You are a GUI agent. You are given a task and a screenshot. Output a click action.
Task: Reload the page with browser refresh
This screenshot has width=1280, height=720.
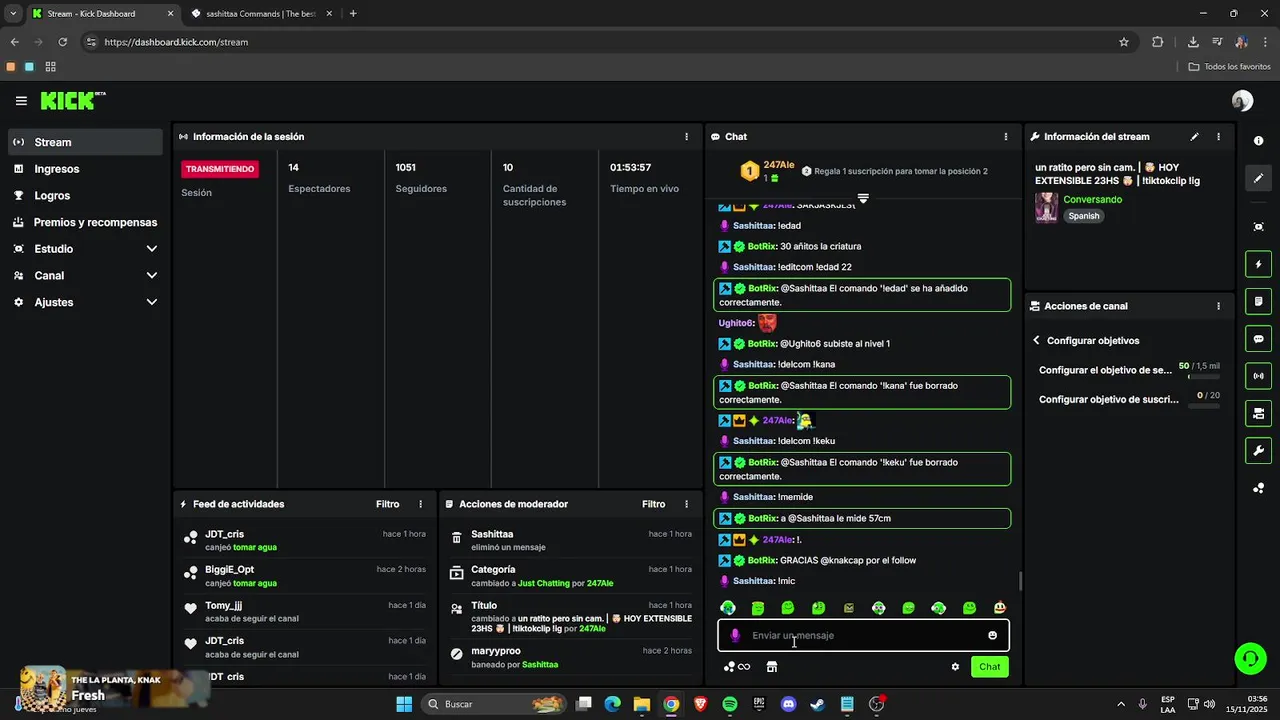click(62, 42)
